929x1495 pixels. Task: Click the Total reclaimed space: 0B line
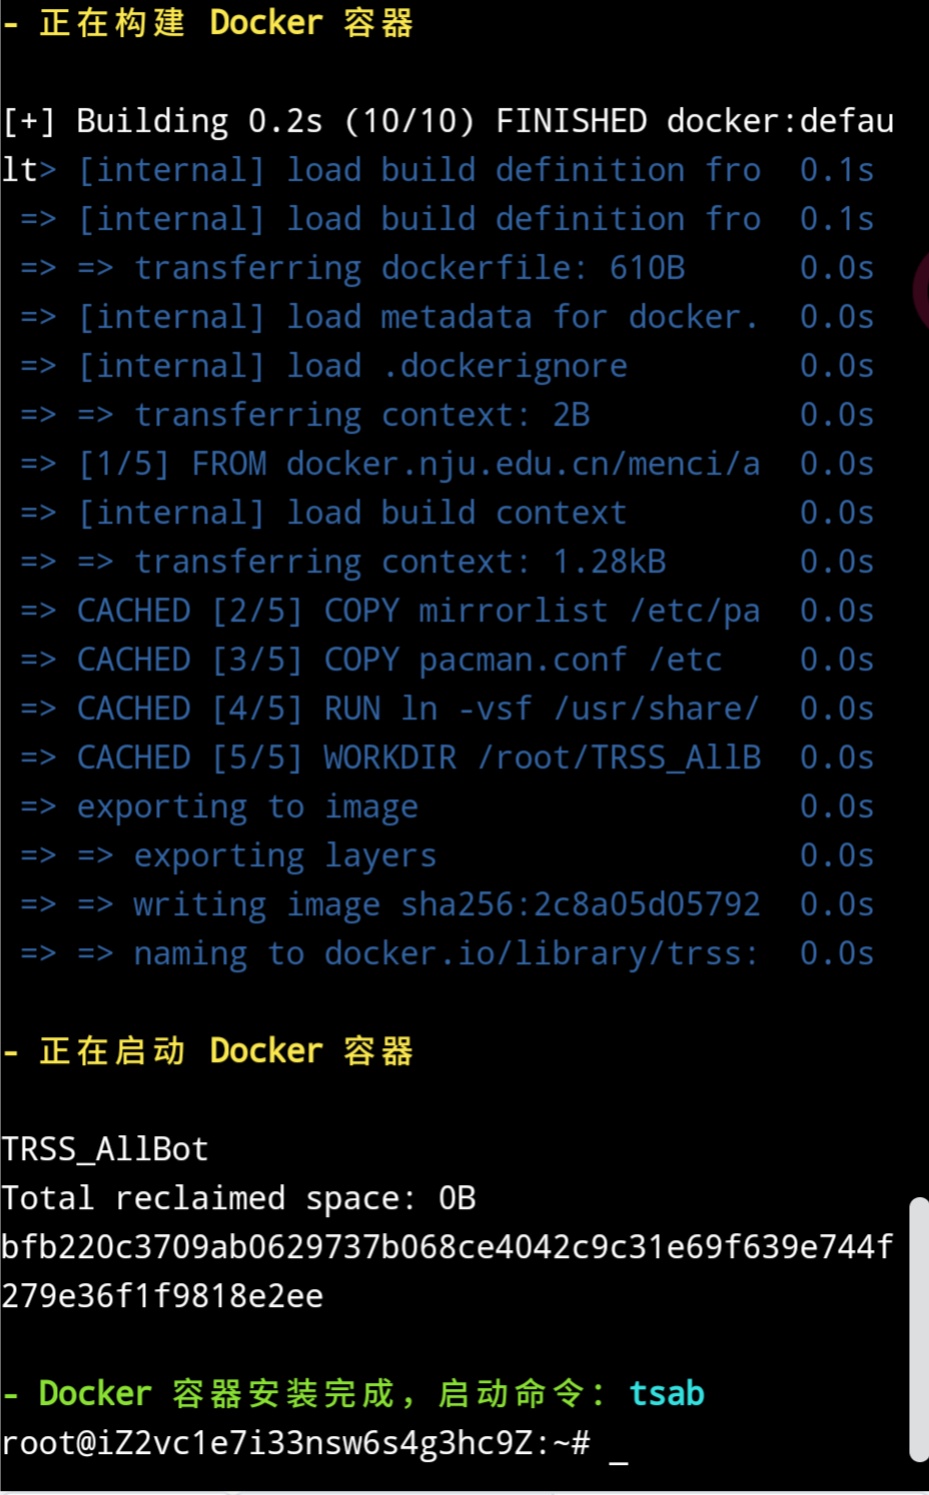coord(238,1198)
